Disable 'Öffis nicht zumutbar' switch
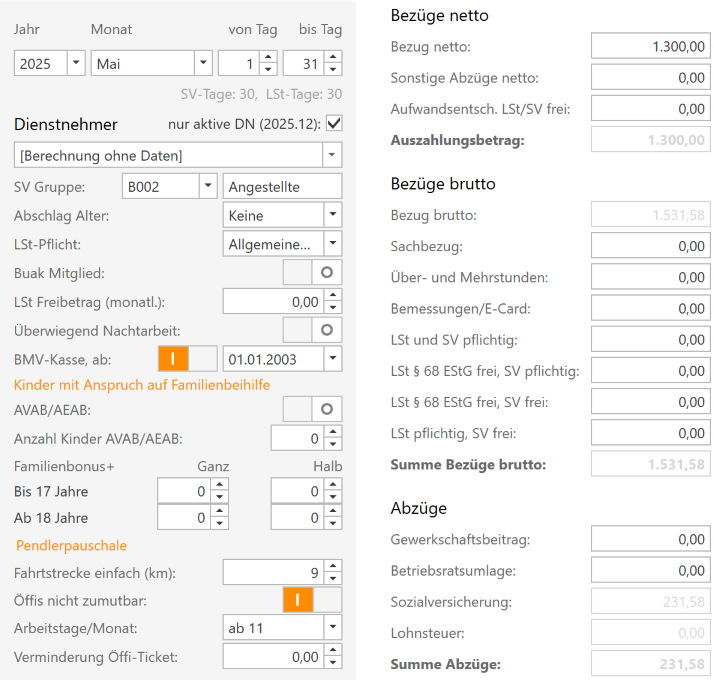The width and height of the screenshot is (714, 680). coord(312,600)
